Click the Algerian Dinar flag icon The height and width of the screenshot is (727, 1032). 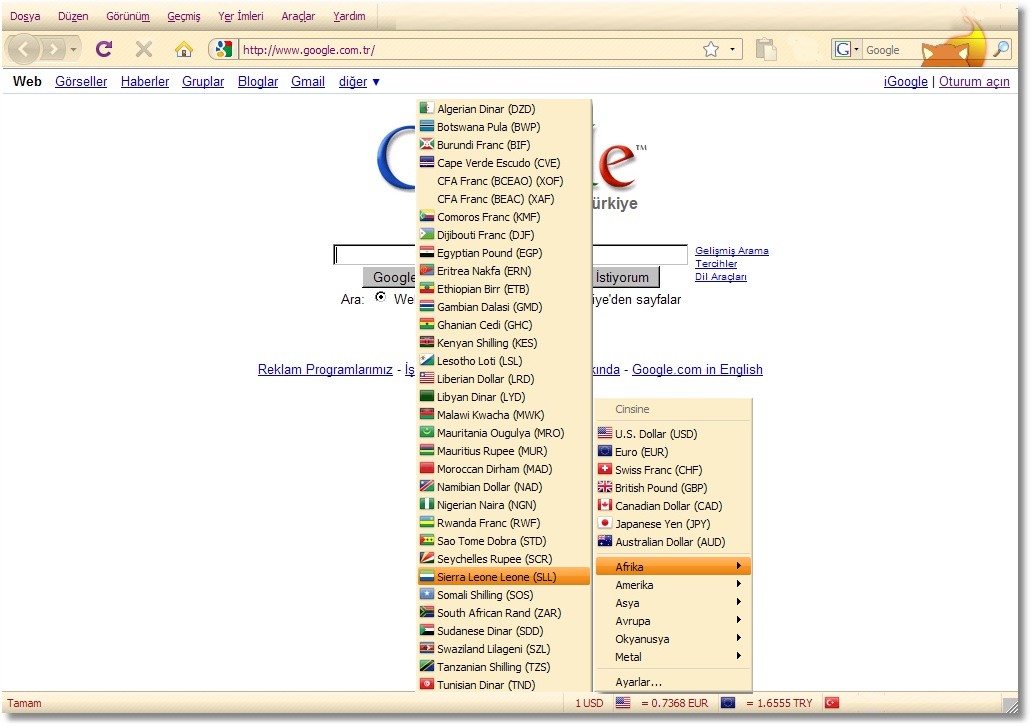(x=426, y=109)
